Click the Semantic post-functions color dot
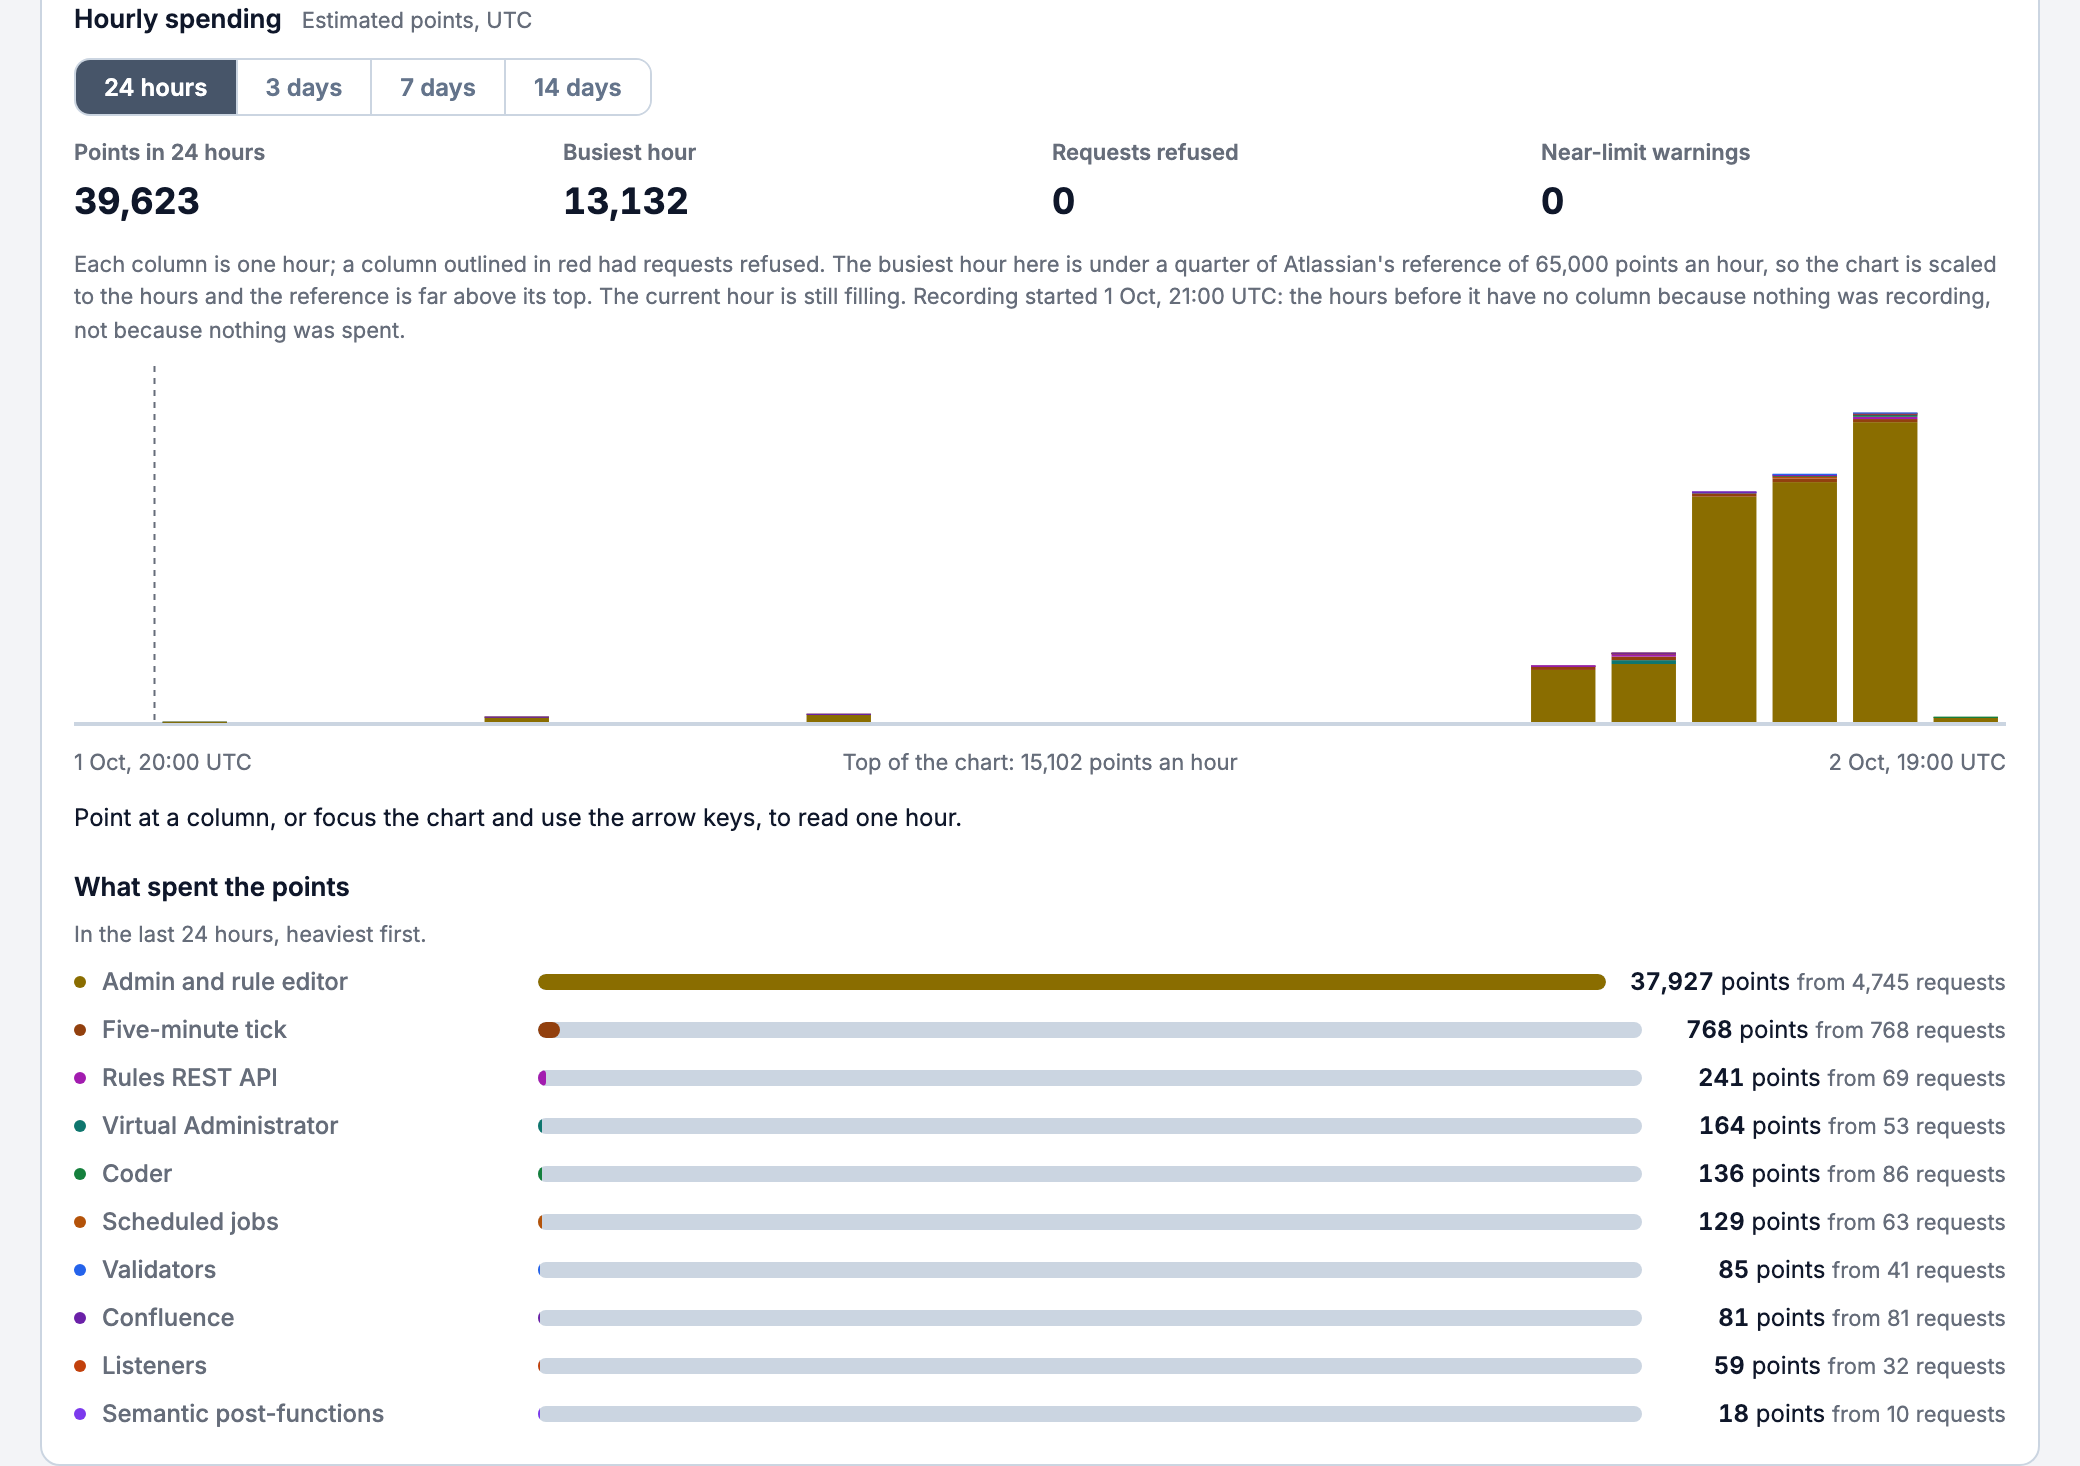 pos(80,1414)
